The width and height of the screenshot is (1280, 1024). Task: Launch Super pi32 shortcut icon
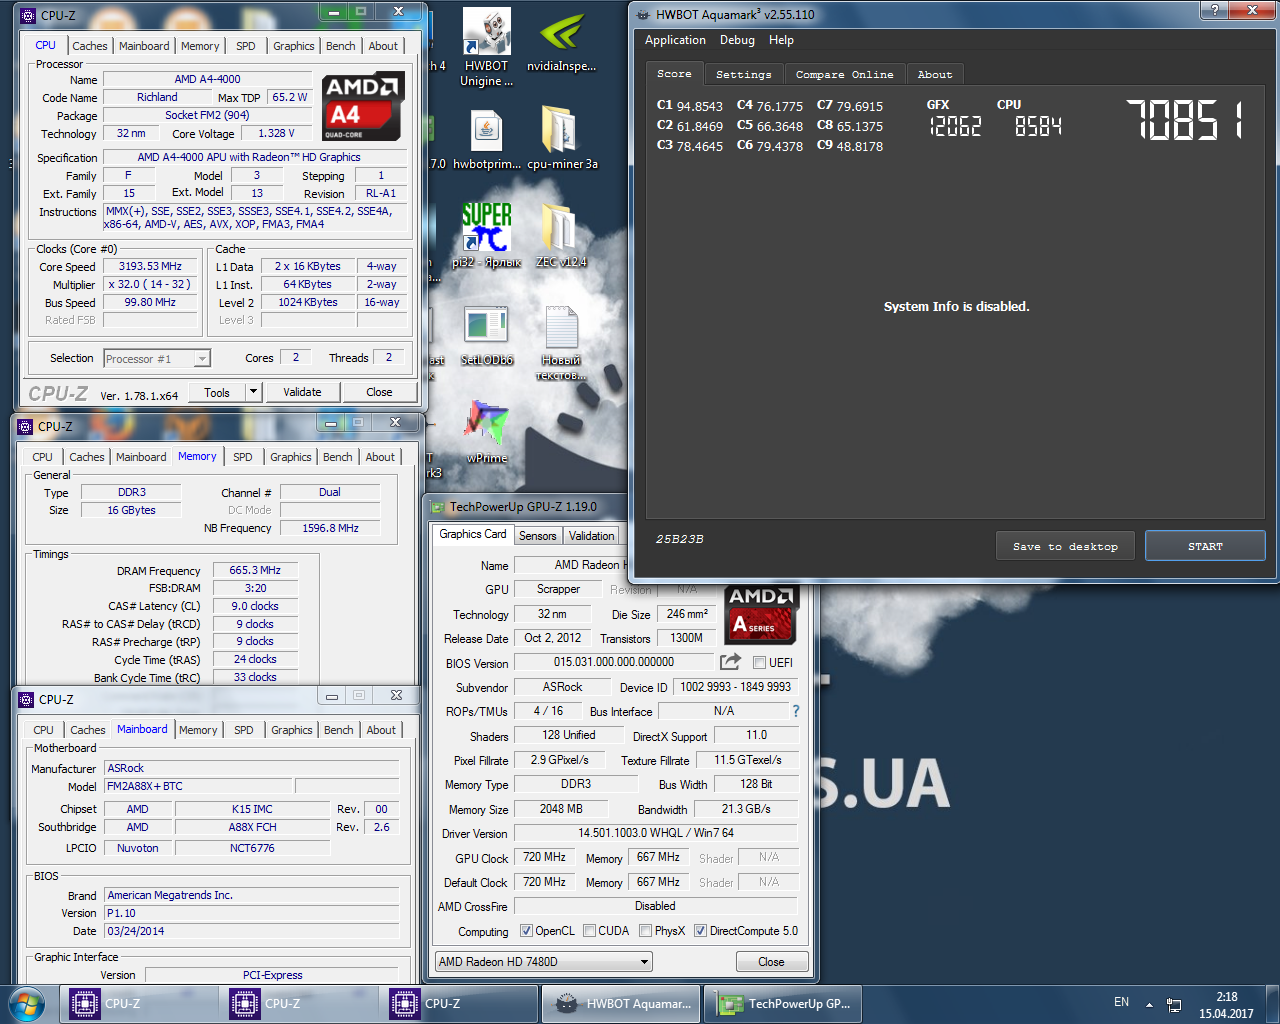(486, 236)
